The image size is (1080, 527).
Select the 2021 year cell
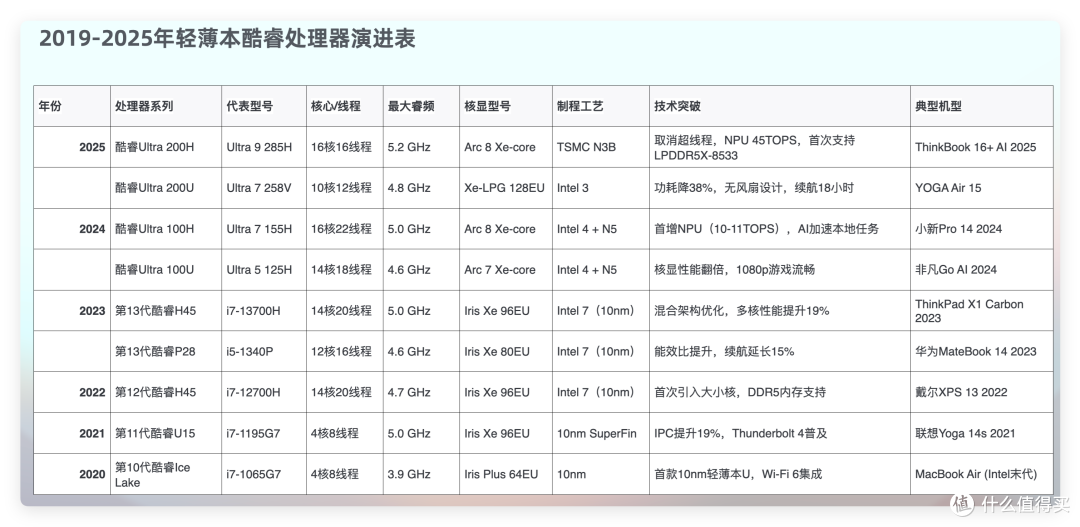pos(72,433)
